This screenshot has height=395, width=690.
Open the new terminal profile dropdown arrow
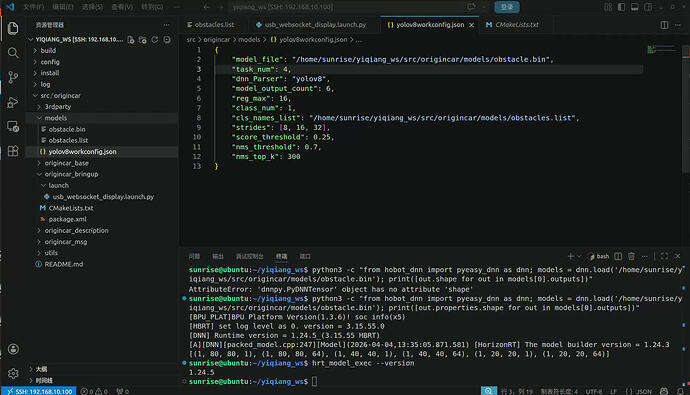coord(579,256)
